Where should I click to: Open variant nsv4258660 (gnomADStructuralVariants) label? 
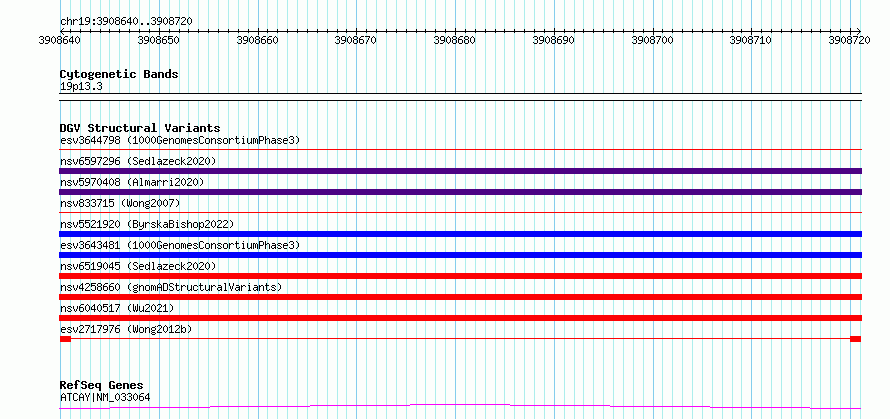coord(171,287)
